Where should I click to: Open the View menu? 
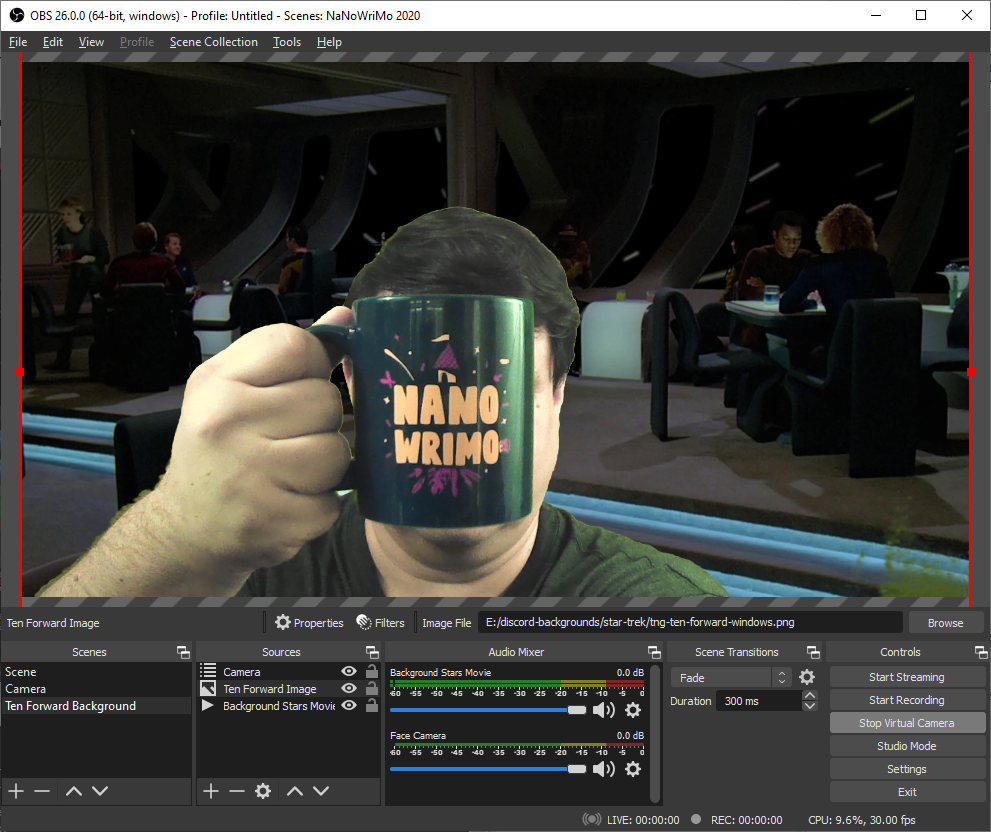(91, 42)
